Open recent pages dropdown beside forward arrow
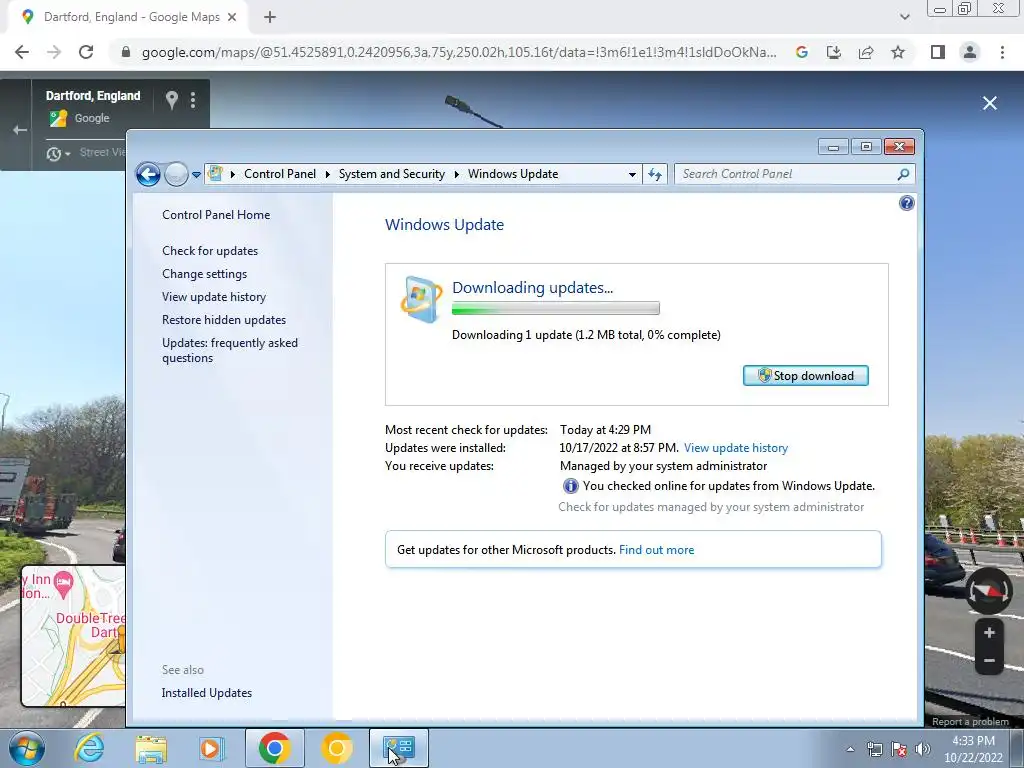 (196, 175)
